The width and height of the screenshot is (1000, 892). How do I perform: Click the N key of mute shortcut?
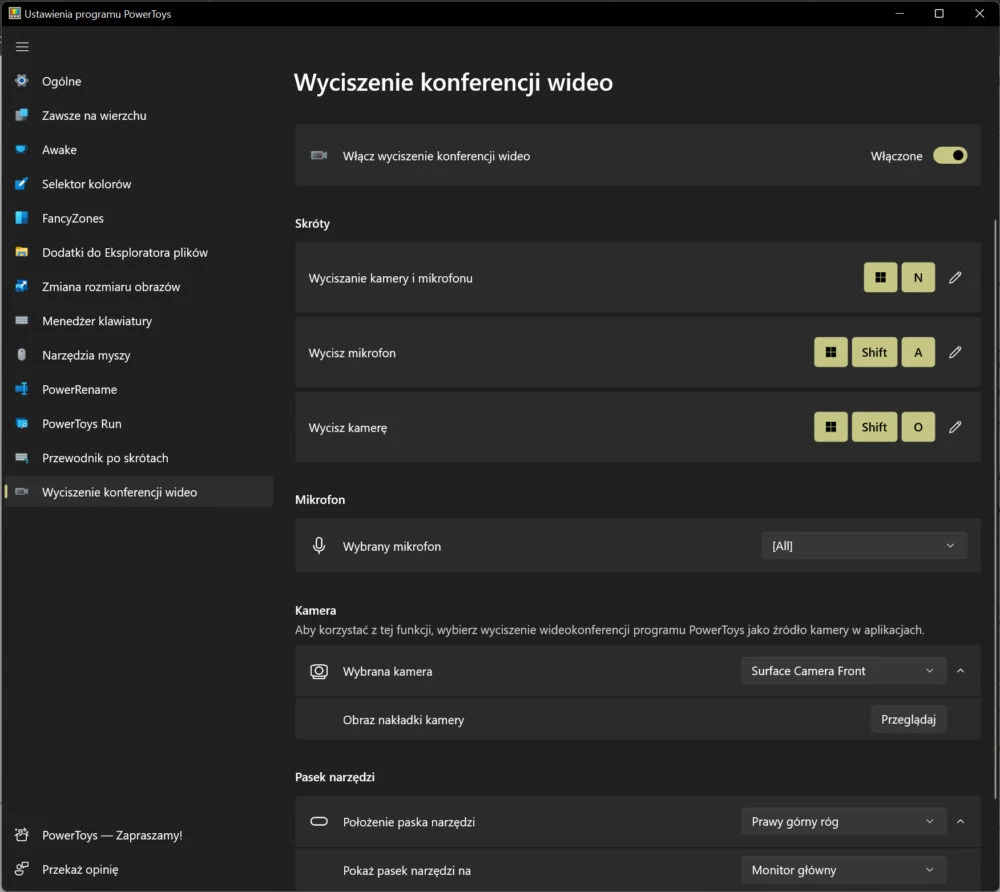click(918, 277)
